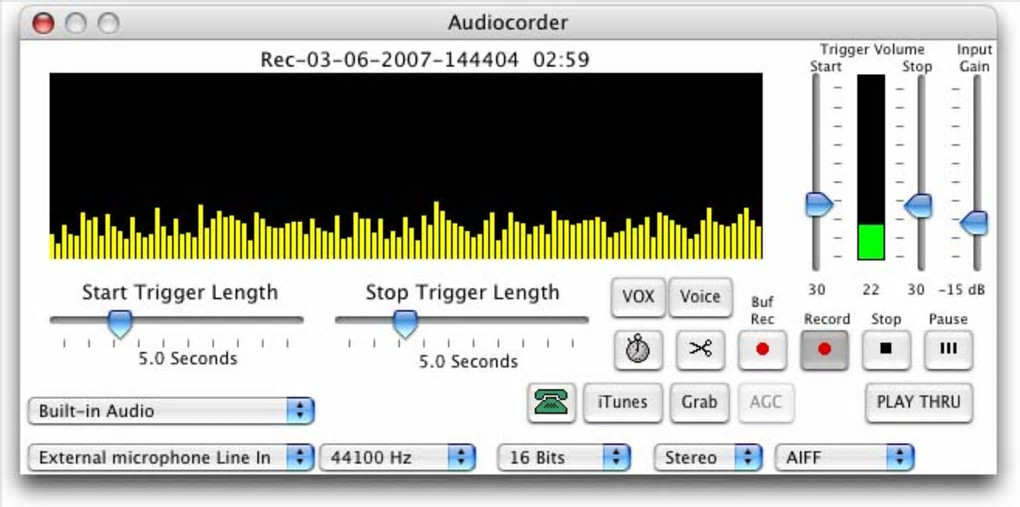
Task: Click the green telephone icon button
Action: coord(552,403)
